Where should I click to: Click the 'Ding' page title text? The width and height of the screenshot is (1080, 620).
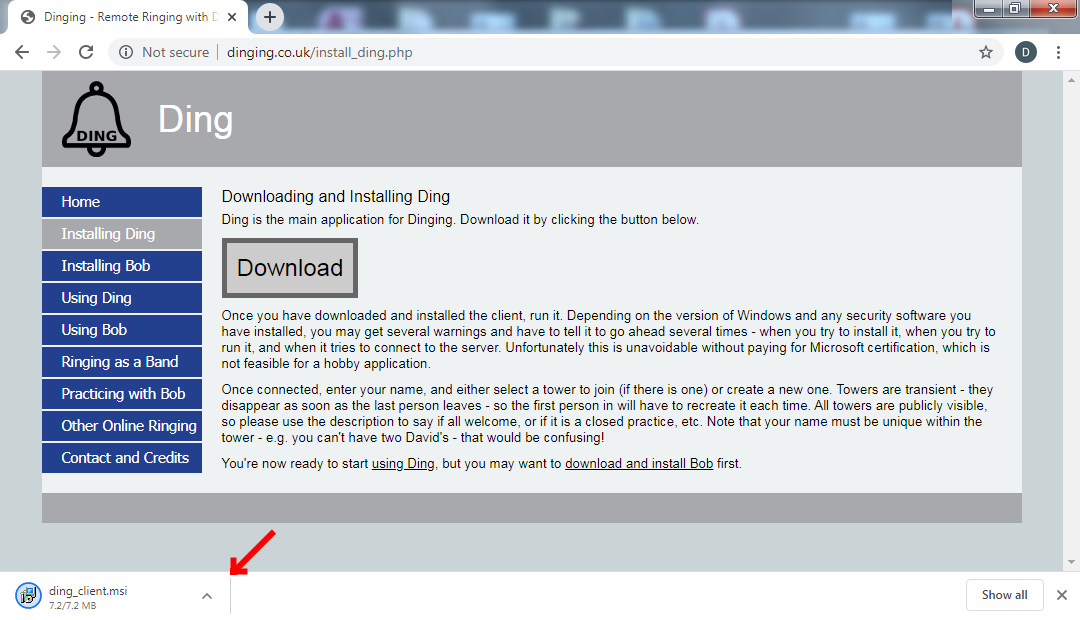click(196, 120)
